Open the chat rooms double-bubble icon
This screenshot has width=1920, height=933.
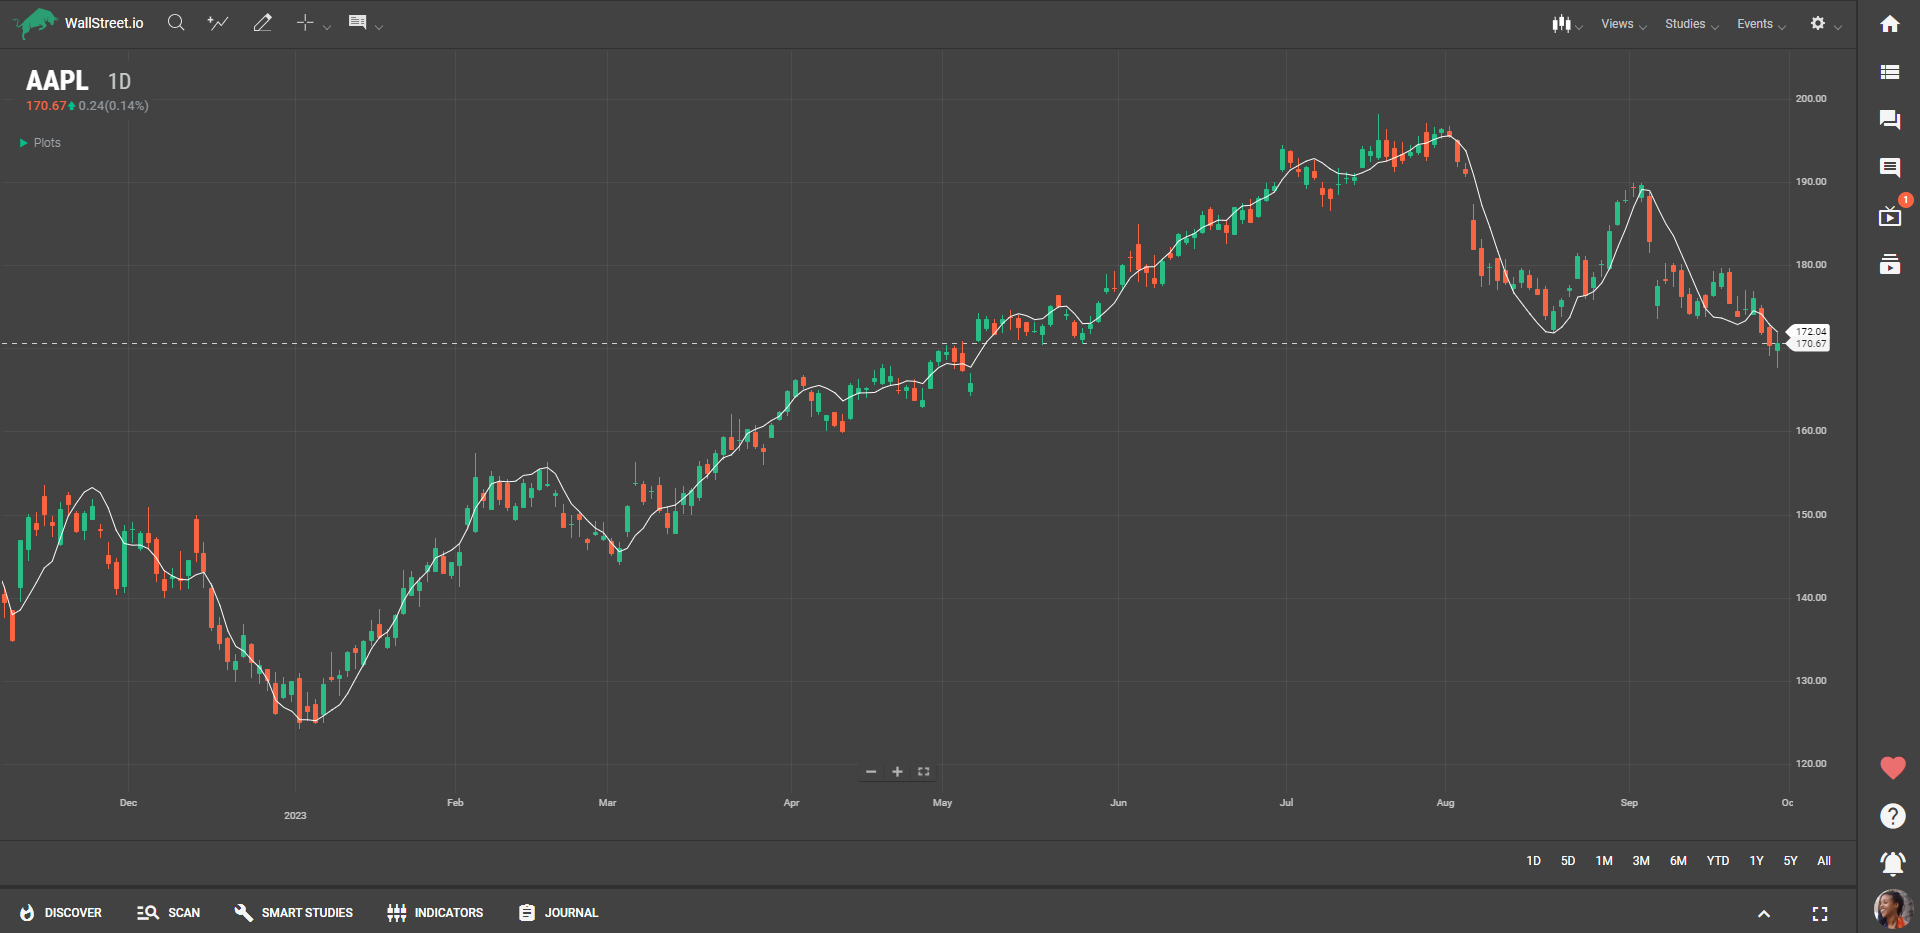point(1890,120)
